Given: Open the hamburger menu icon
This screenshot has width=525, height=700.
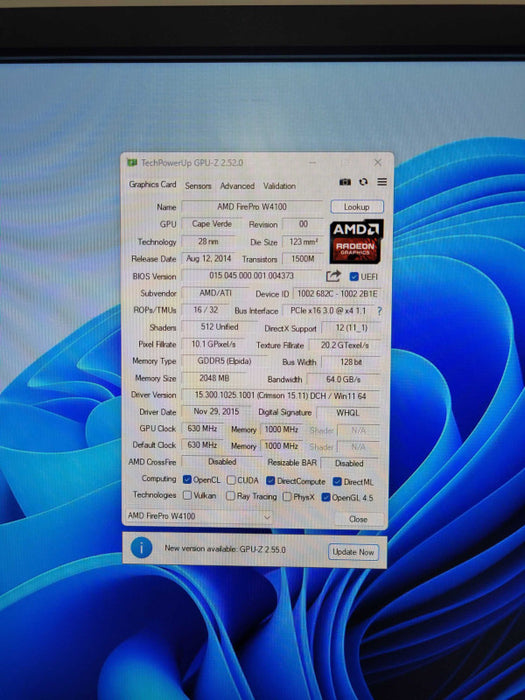Looking at the screenshot, I should [x=382, y=182].
